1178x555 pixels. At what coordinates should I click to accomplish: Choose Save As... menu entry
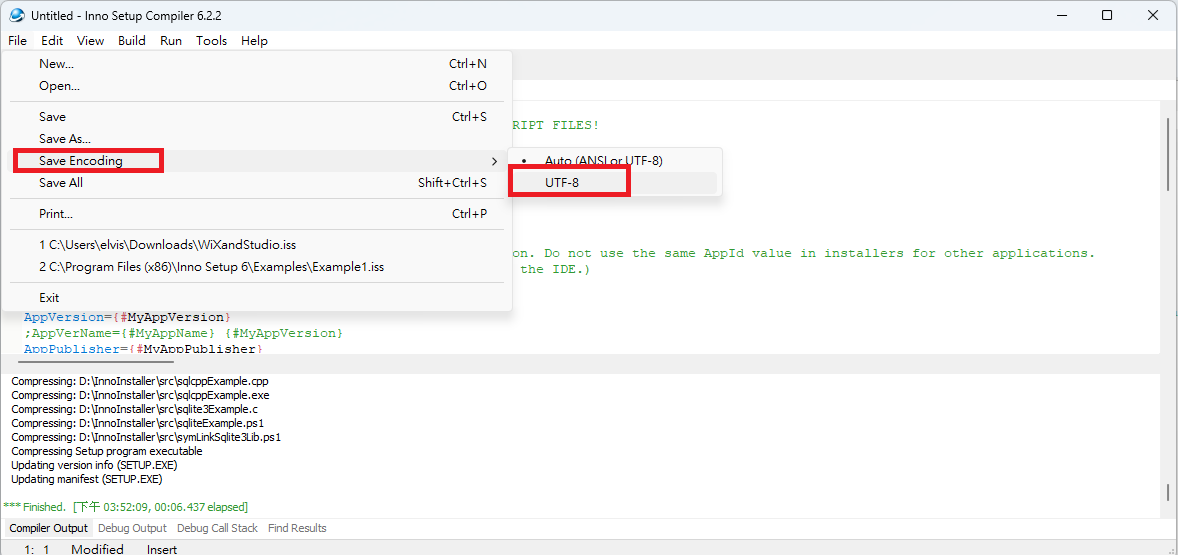pos(64,139)
